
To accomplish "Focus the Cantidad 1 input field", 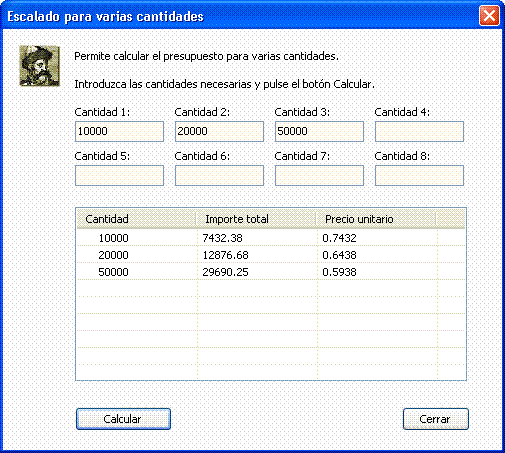I will point(119,131).
